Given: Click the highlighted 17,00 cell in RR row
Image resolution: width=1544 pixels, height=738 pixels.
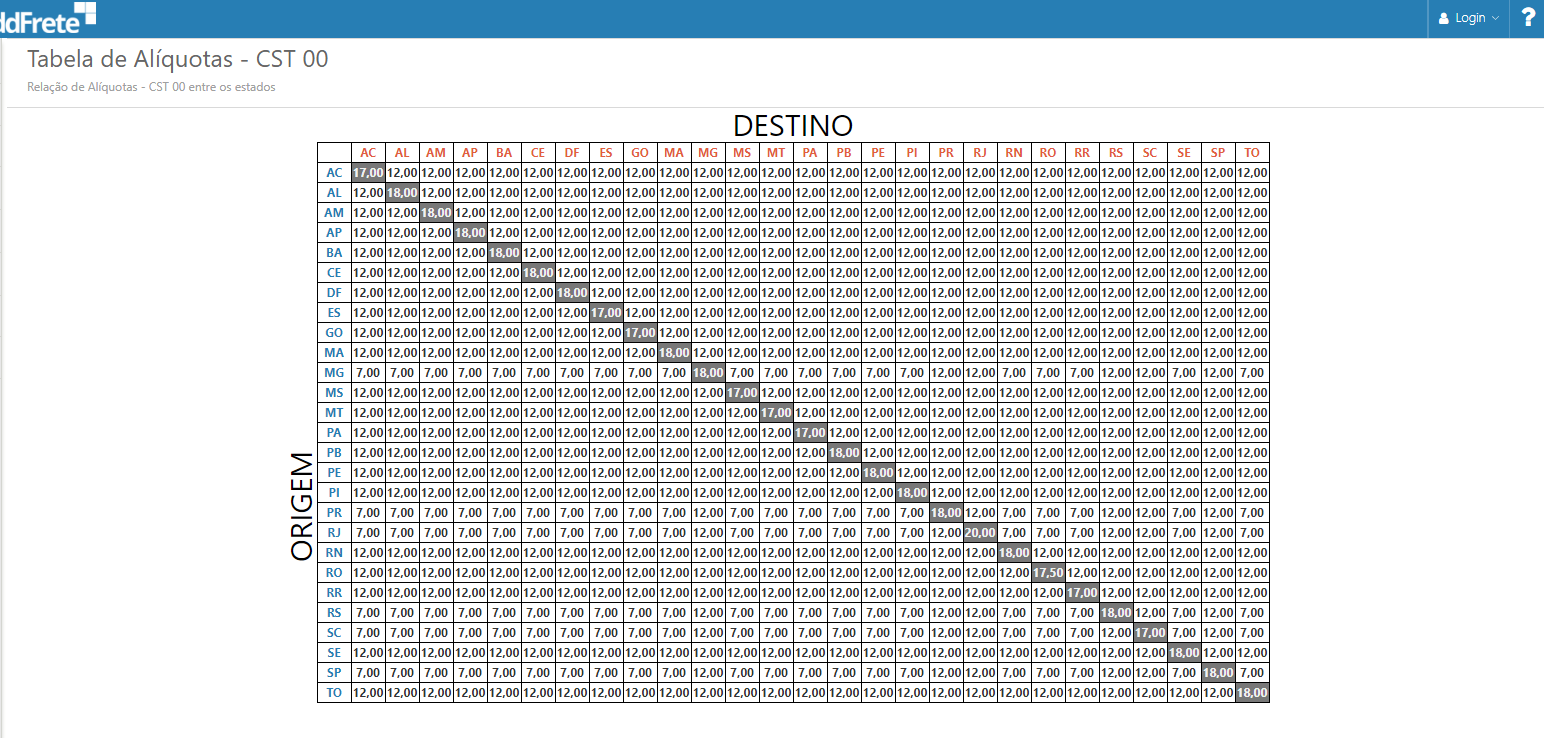Looking at the screenshot, I should click(1082, 592).
